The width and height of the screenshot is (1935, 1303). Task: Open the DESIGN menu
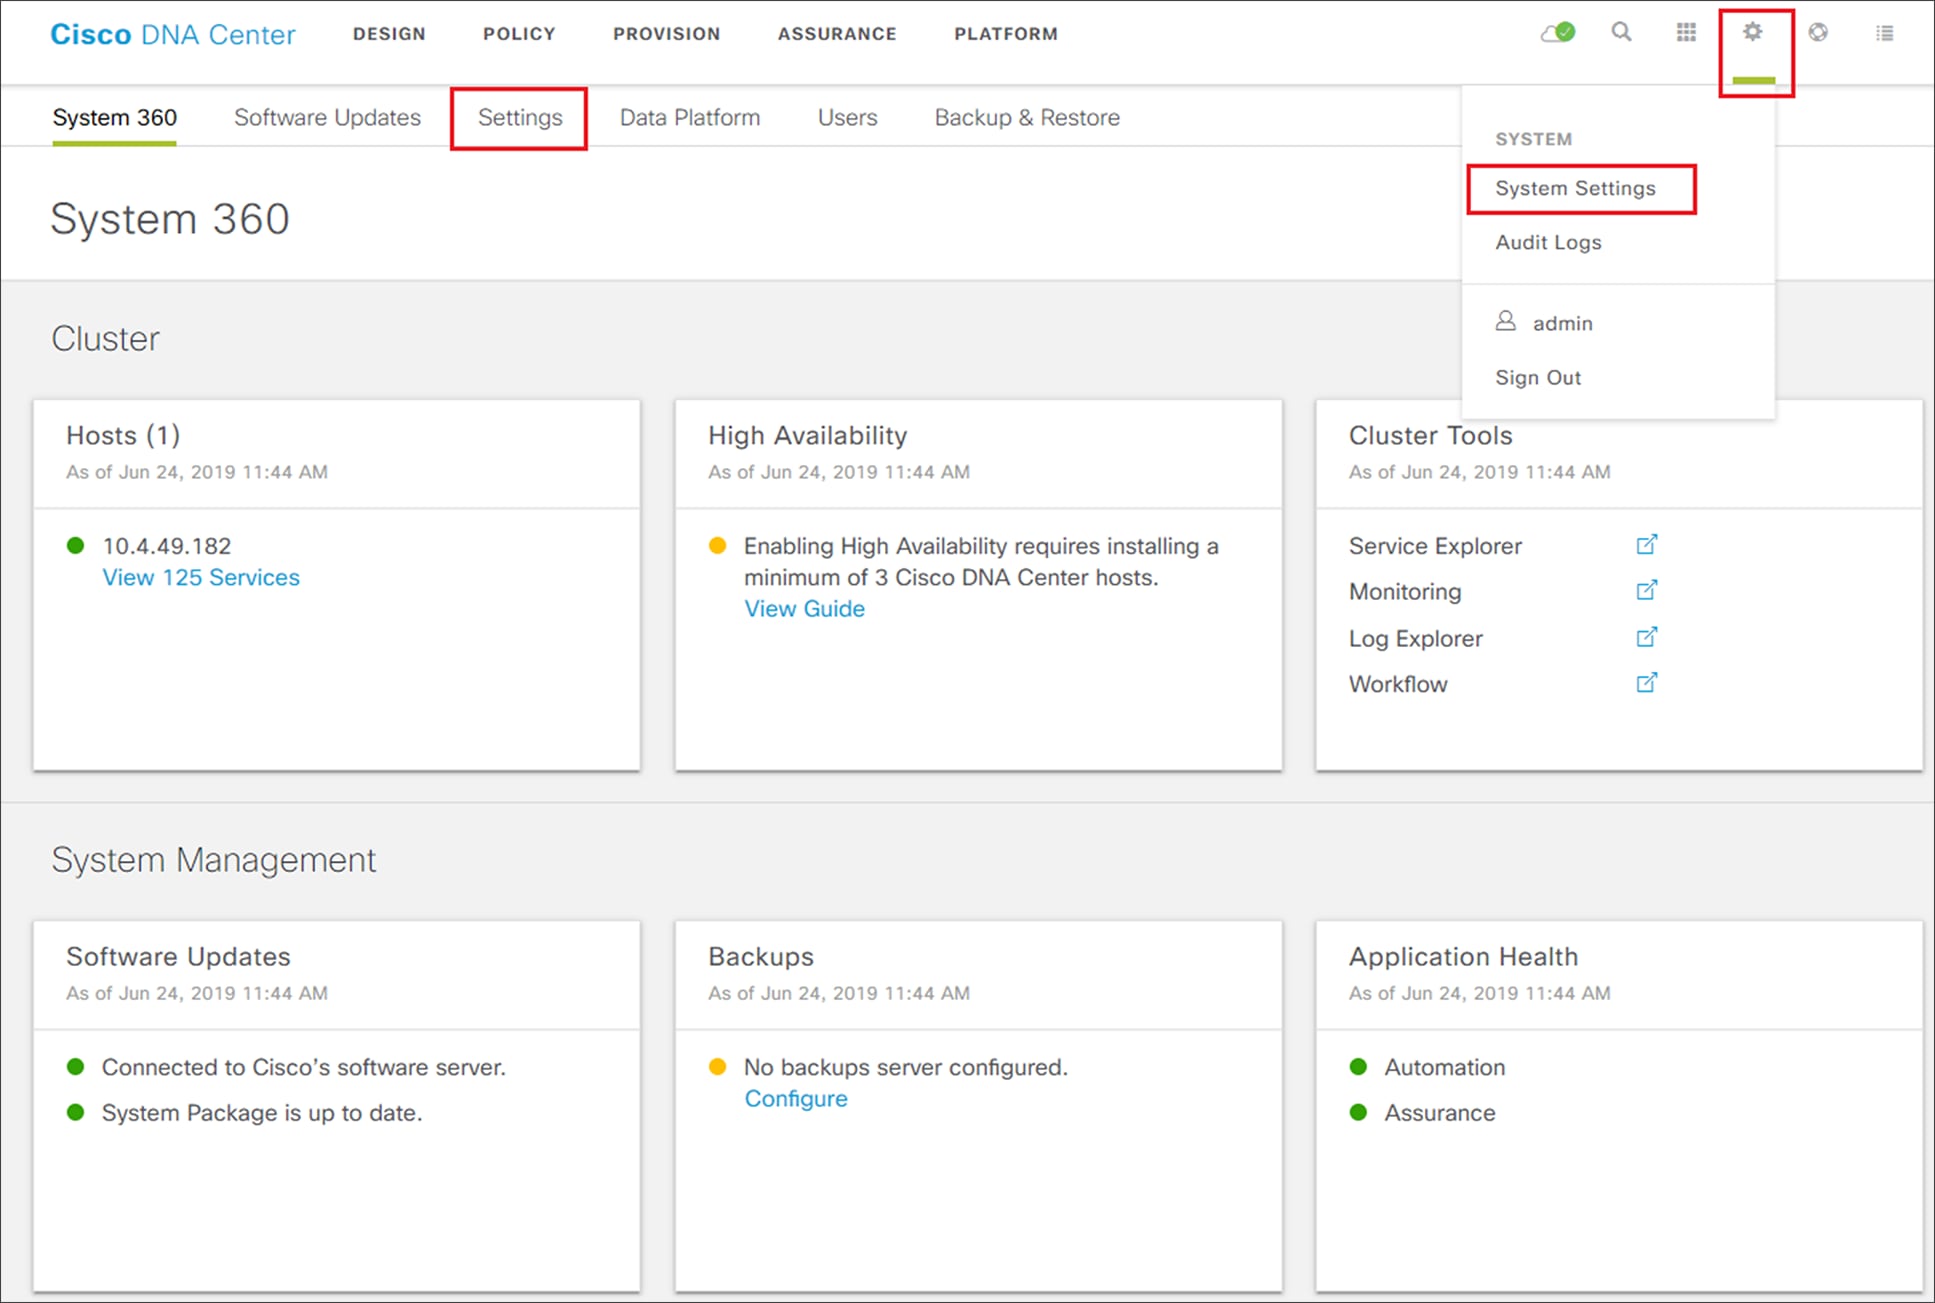pos(389,34)
